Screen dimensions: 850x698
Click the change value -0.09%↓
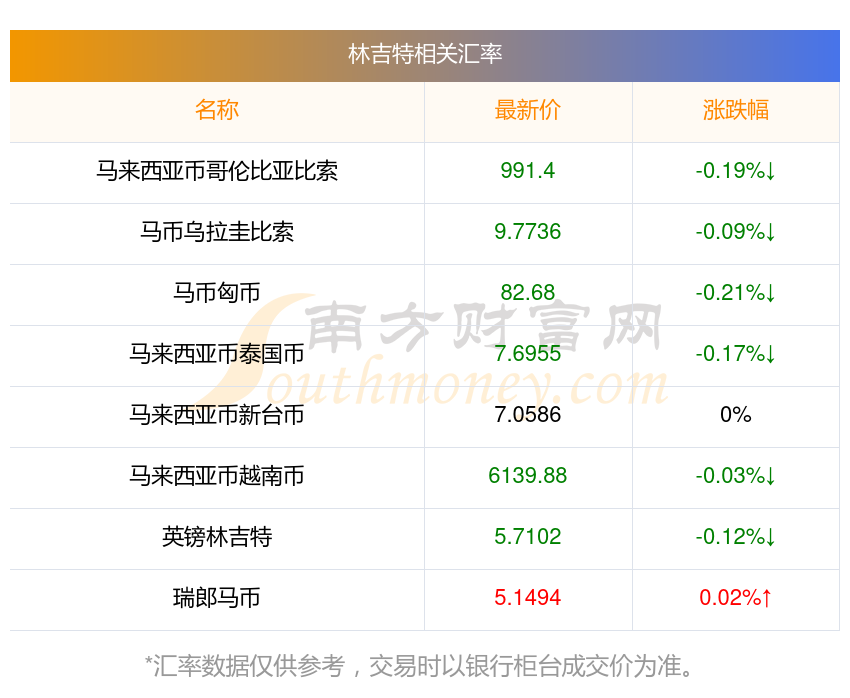(736, 232)
